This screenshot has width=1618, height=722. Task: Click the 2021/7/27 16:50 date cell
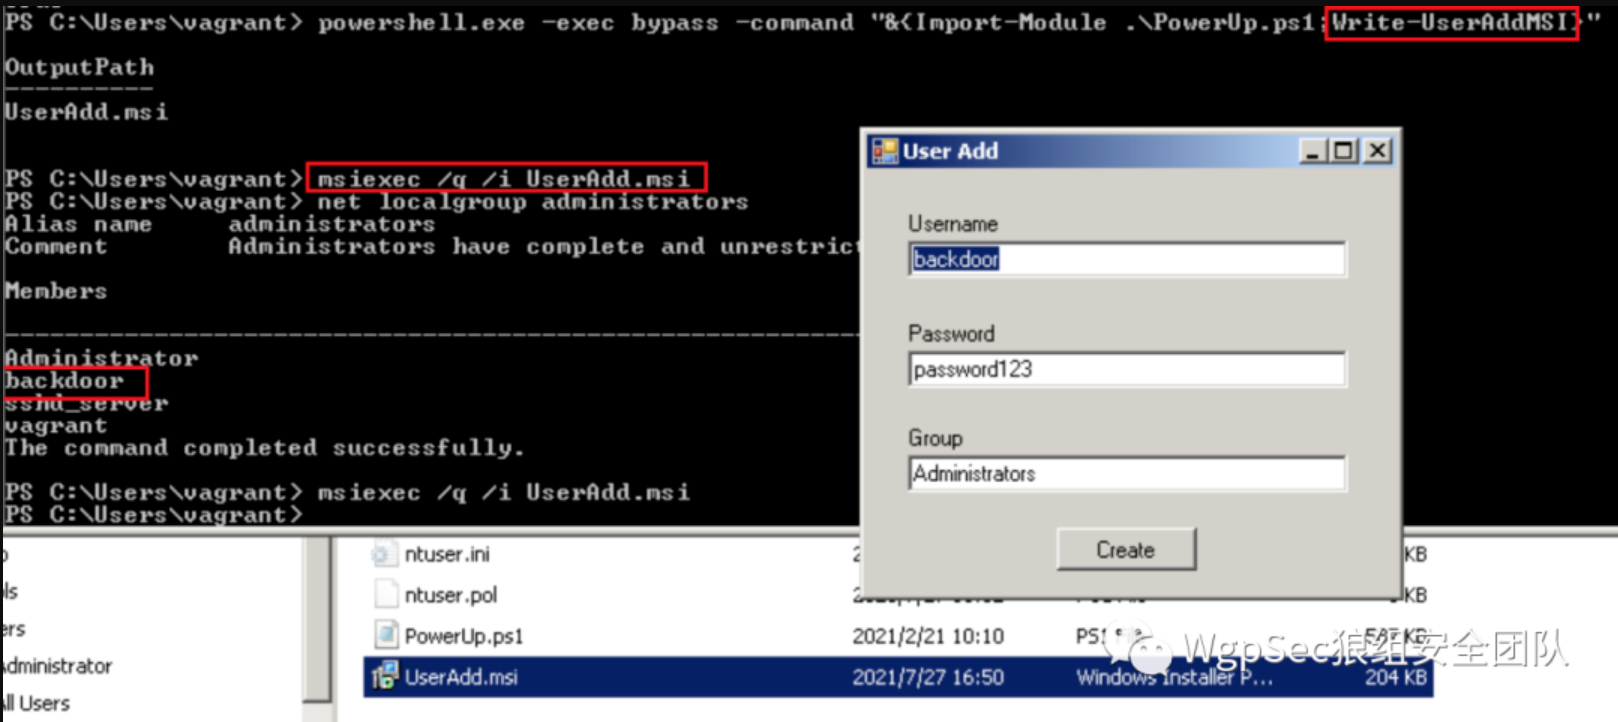pos(928,677)
